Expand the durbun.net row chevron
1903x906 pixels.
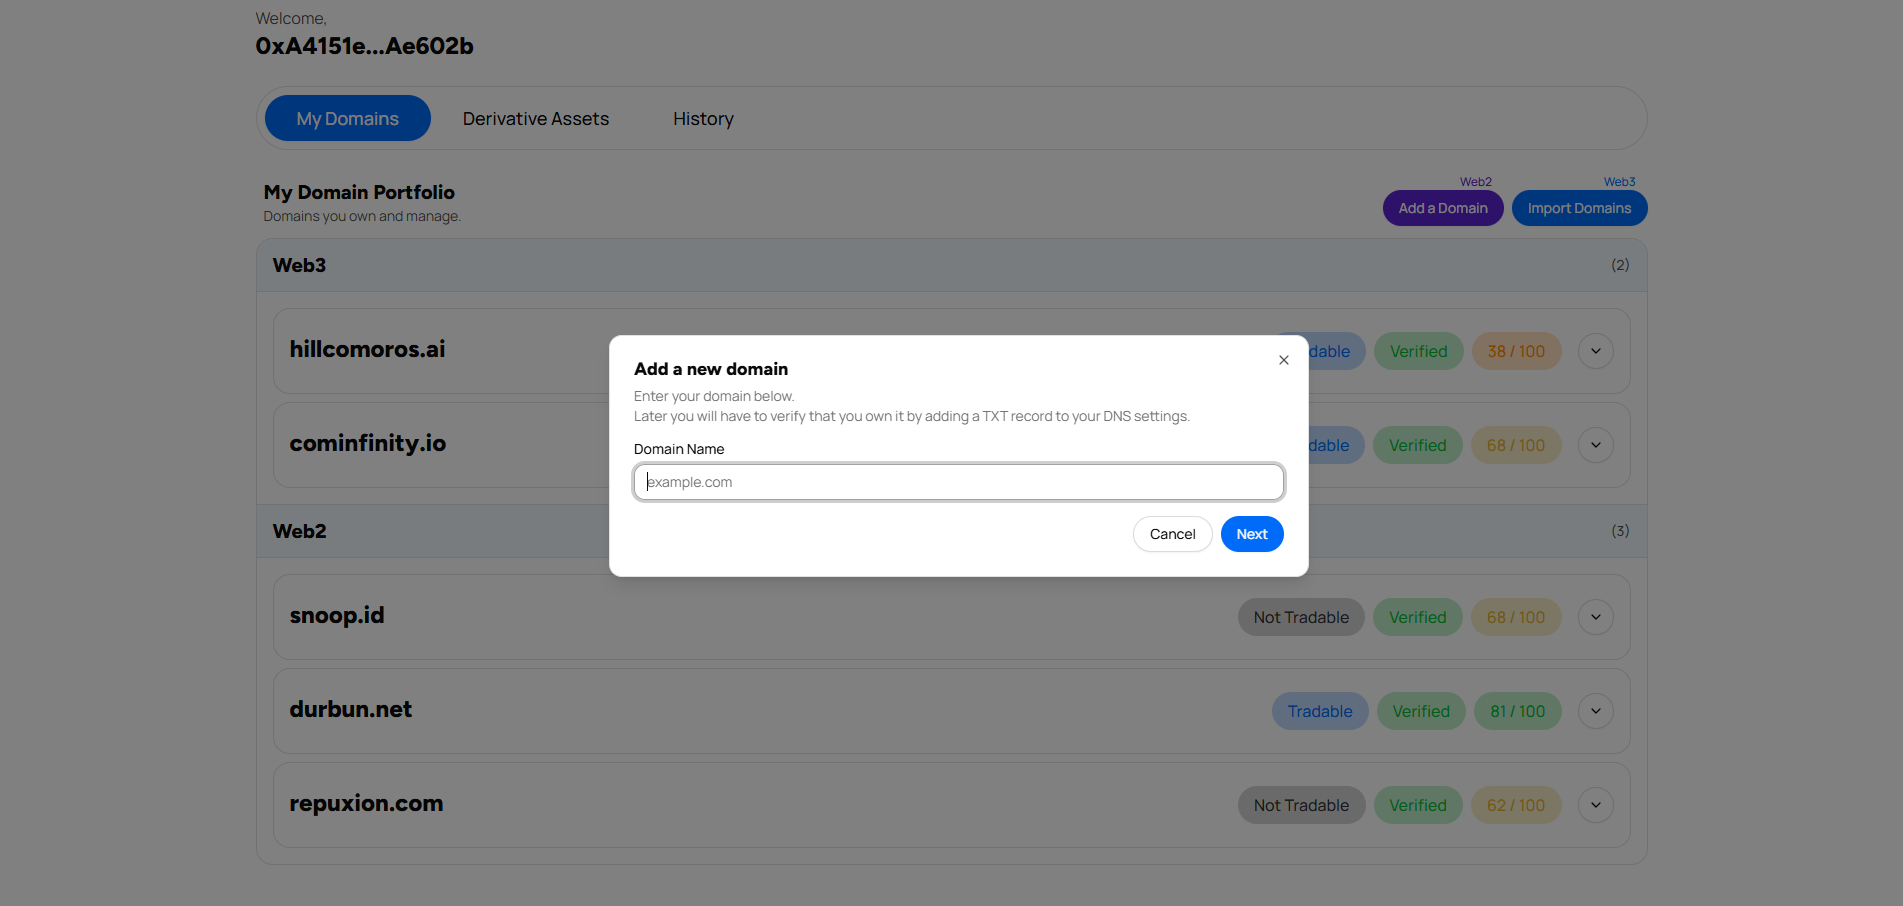point(1595,711)
